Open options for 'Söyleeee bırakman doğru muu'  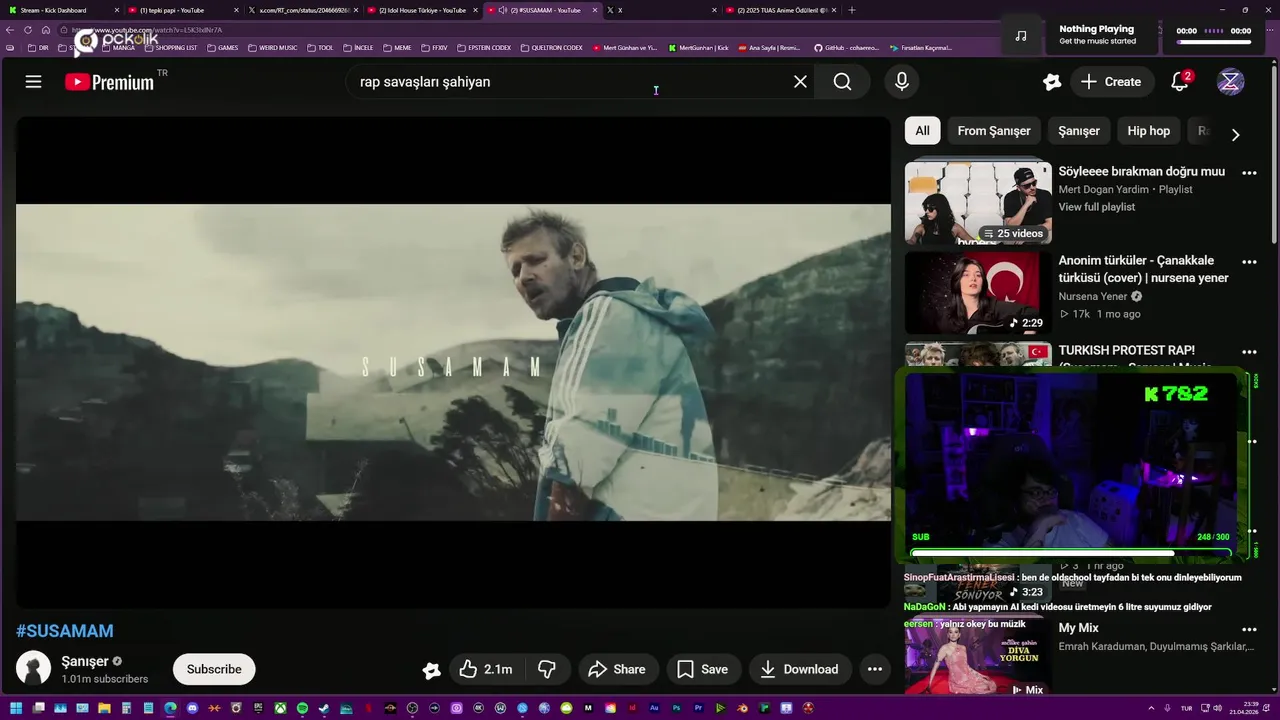pos(1249,173)
